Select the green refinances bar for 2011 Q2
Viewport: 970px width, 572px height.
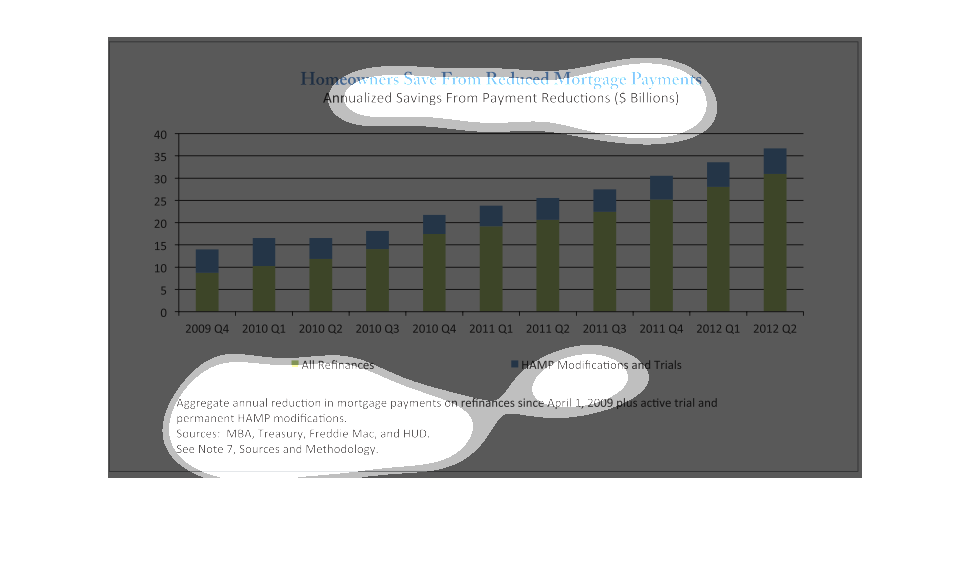547,266
